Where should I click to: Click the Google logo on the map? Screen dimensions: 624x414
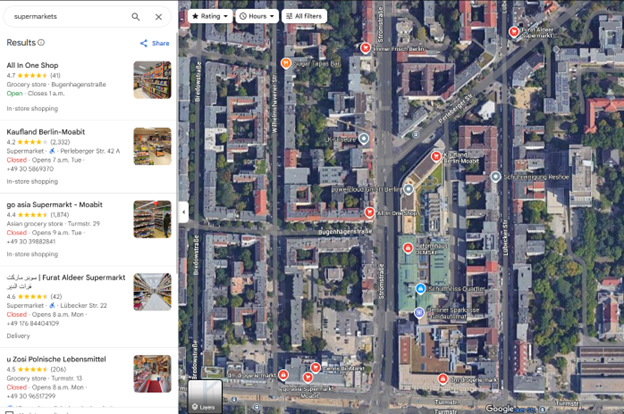click(499, 408)
